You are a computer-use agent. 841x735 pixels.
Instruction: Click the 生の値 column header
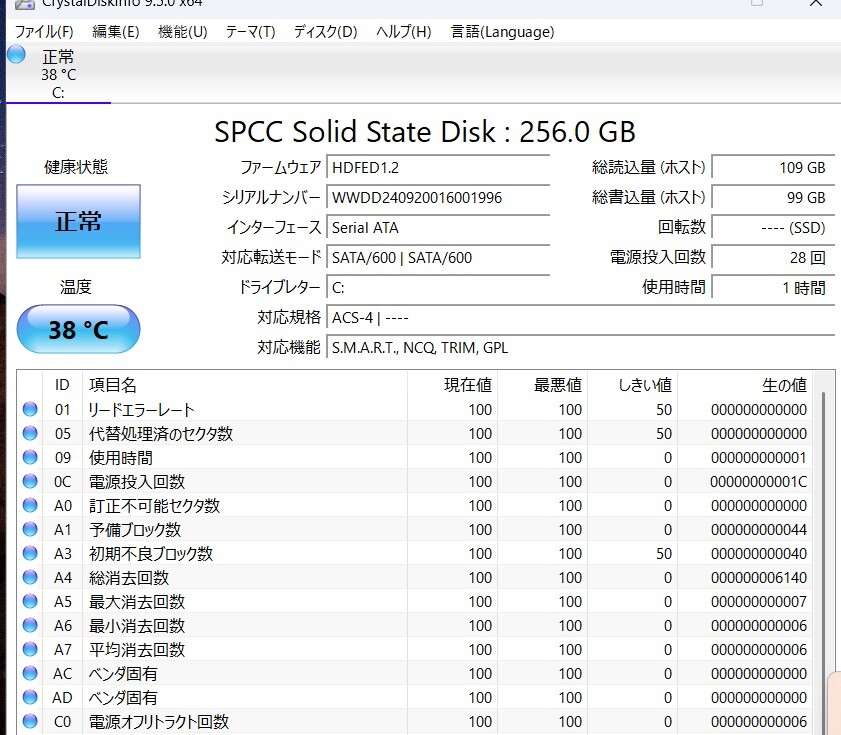(745, 385)
